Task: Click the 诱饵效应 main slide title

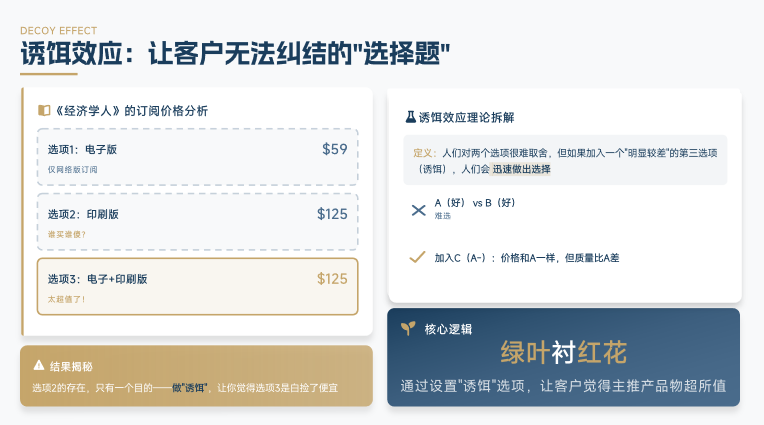Action: point(230,55)
